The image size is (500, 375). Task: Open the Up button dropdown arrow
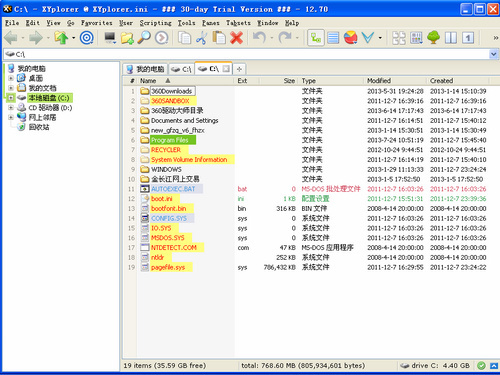(x=73, y=38)
